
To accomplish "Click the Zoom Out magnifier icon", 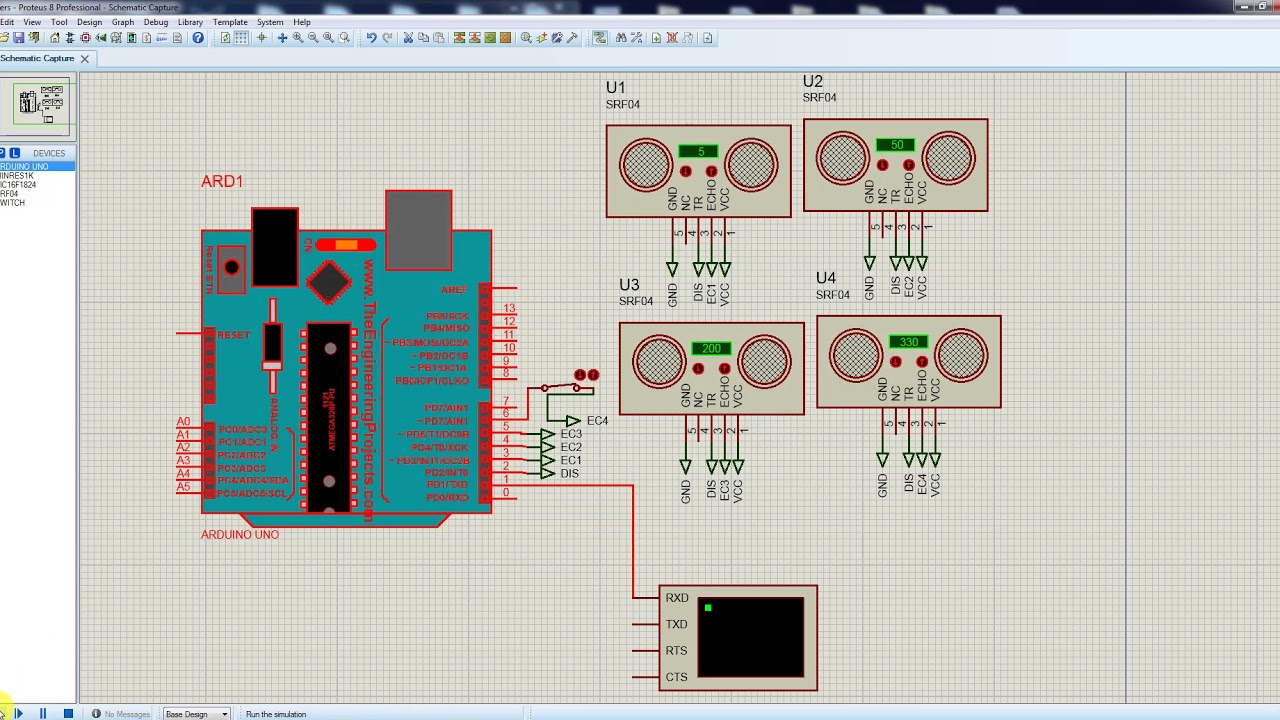I will click(x=313, y=38).
